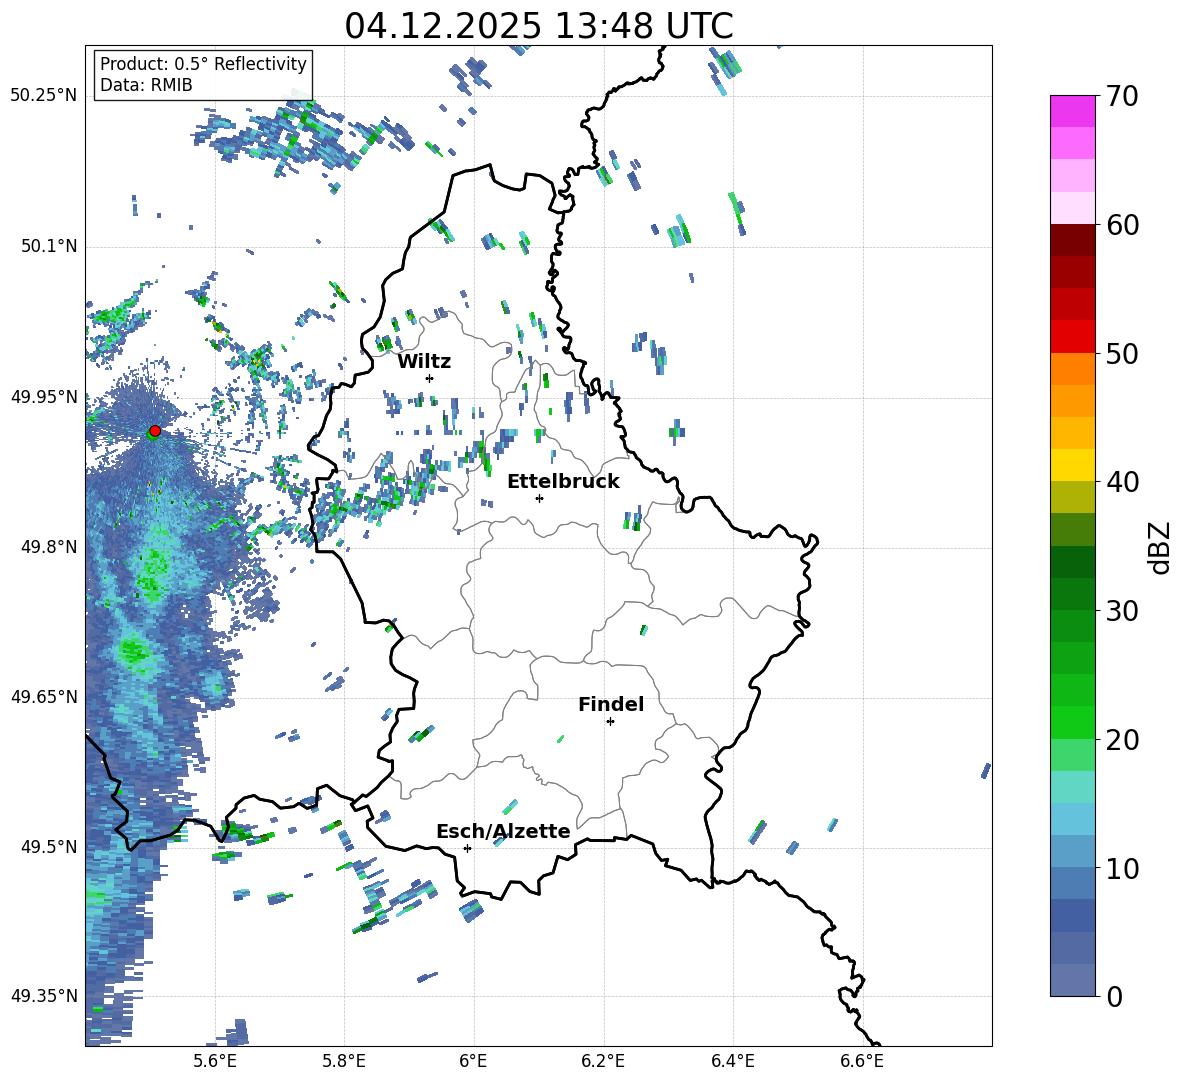
Task: Click the Esch/Alzette station cross marker
Action: pos(467,848)
